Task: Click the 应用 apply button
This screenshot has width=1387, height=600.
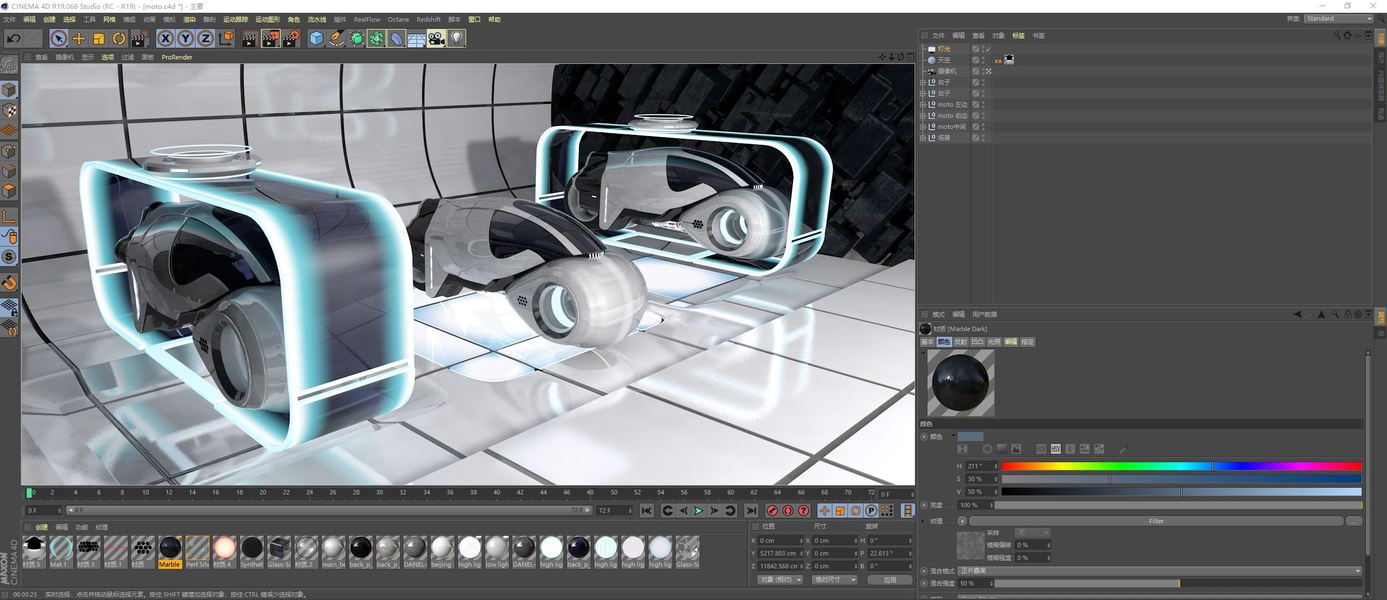Action: [x=889, y=579]
